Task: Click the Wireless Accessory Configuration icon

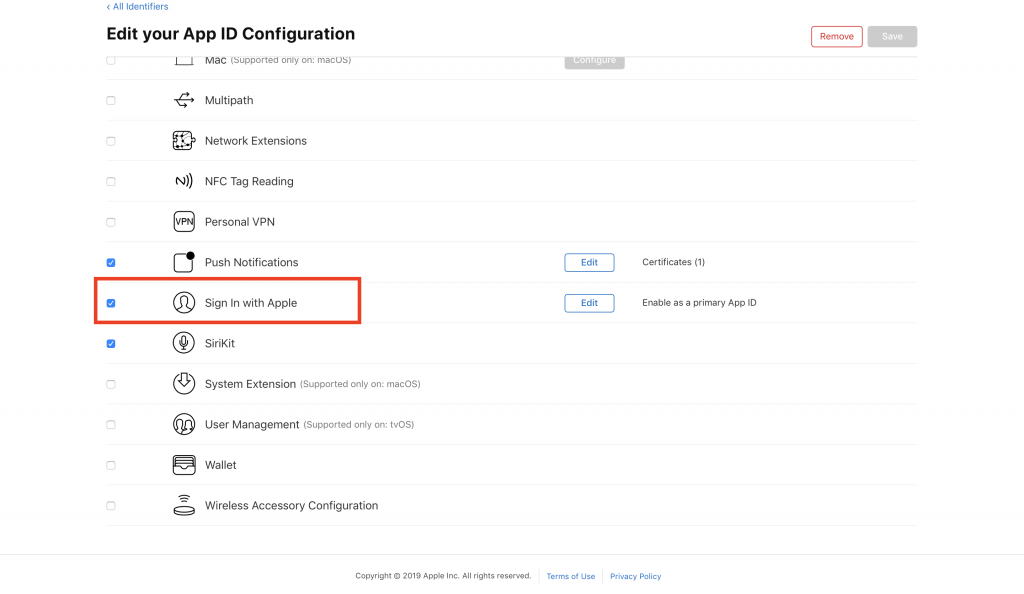Action: [x=184, y=505]
